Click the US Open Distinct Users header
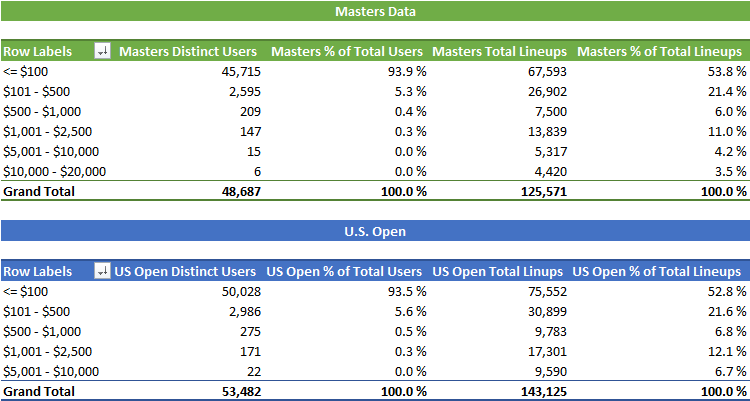 (185, 272)
